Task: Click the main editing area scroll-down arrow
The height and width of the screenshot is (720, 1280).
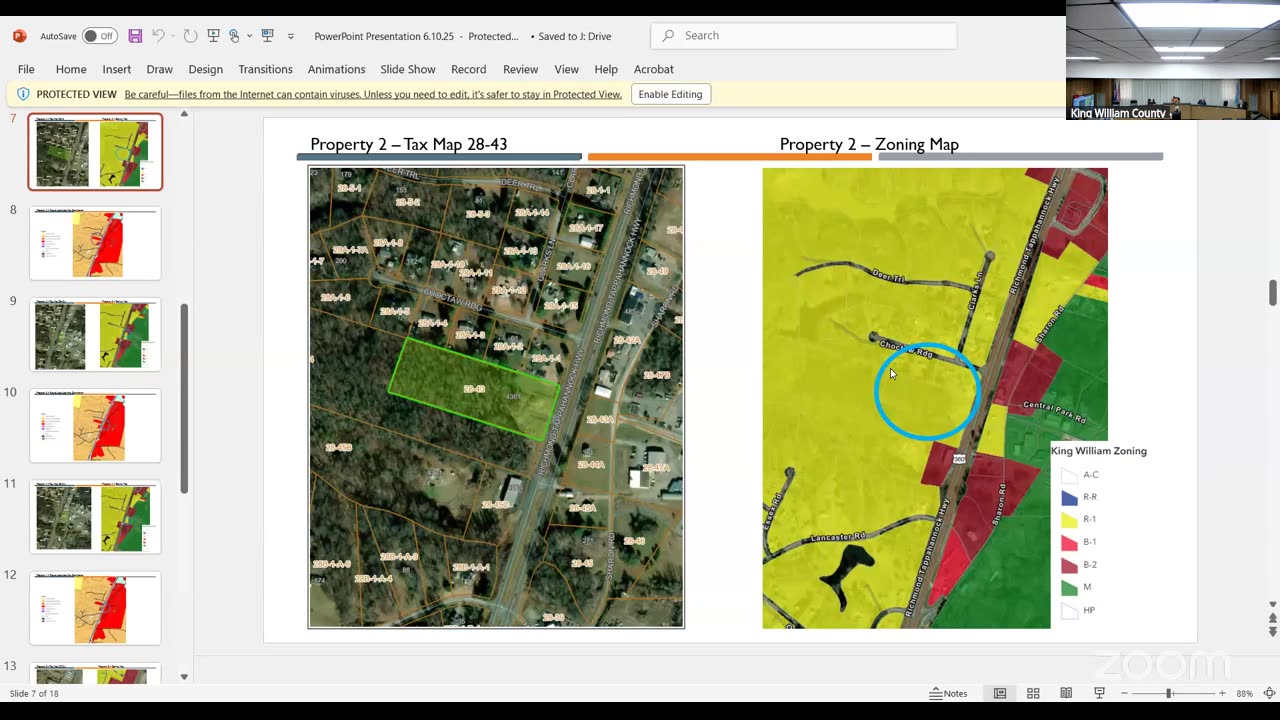Action: tap(1273, 605)
